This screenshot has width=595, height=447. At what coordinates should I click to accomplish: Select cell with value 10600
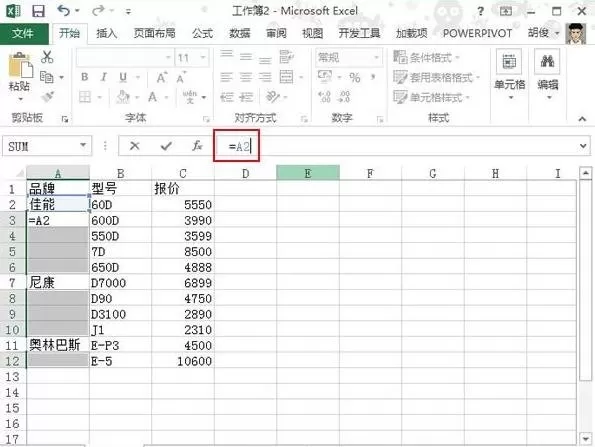pos(183,361)
